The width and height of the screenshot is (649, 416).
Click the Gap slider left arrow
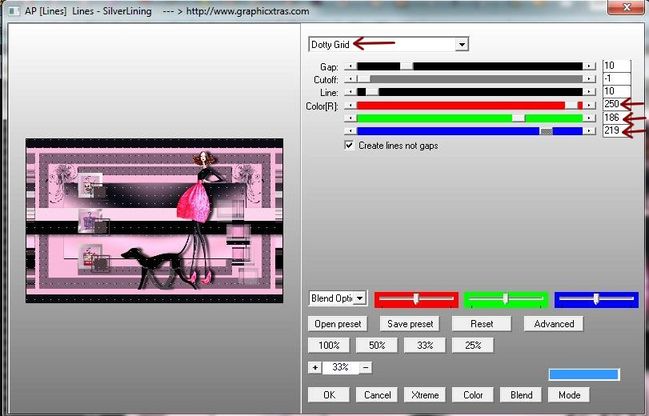(351, 66)
